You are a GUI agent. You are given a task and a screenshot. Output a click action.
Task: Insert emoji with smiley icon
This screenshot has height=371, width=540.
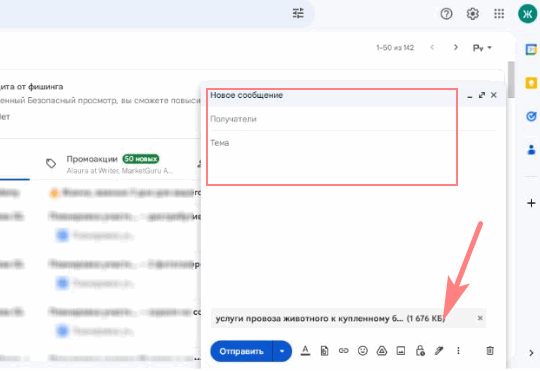[x=363, y=351]
